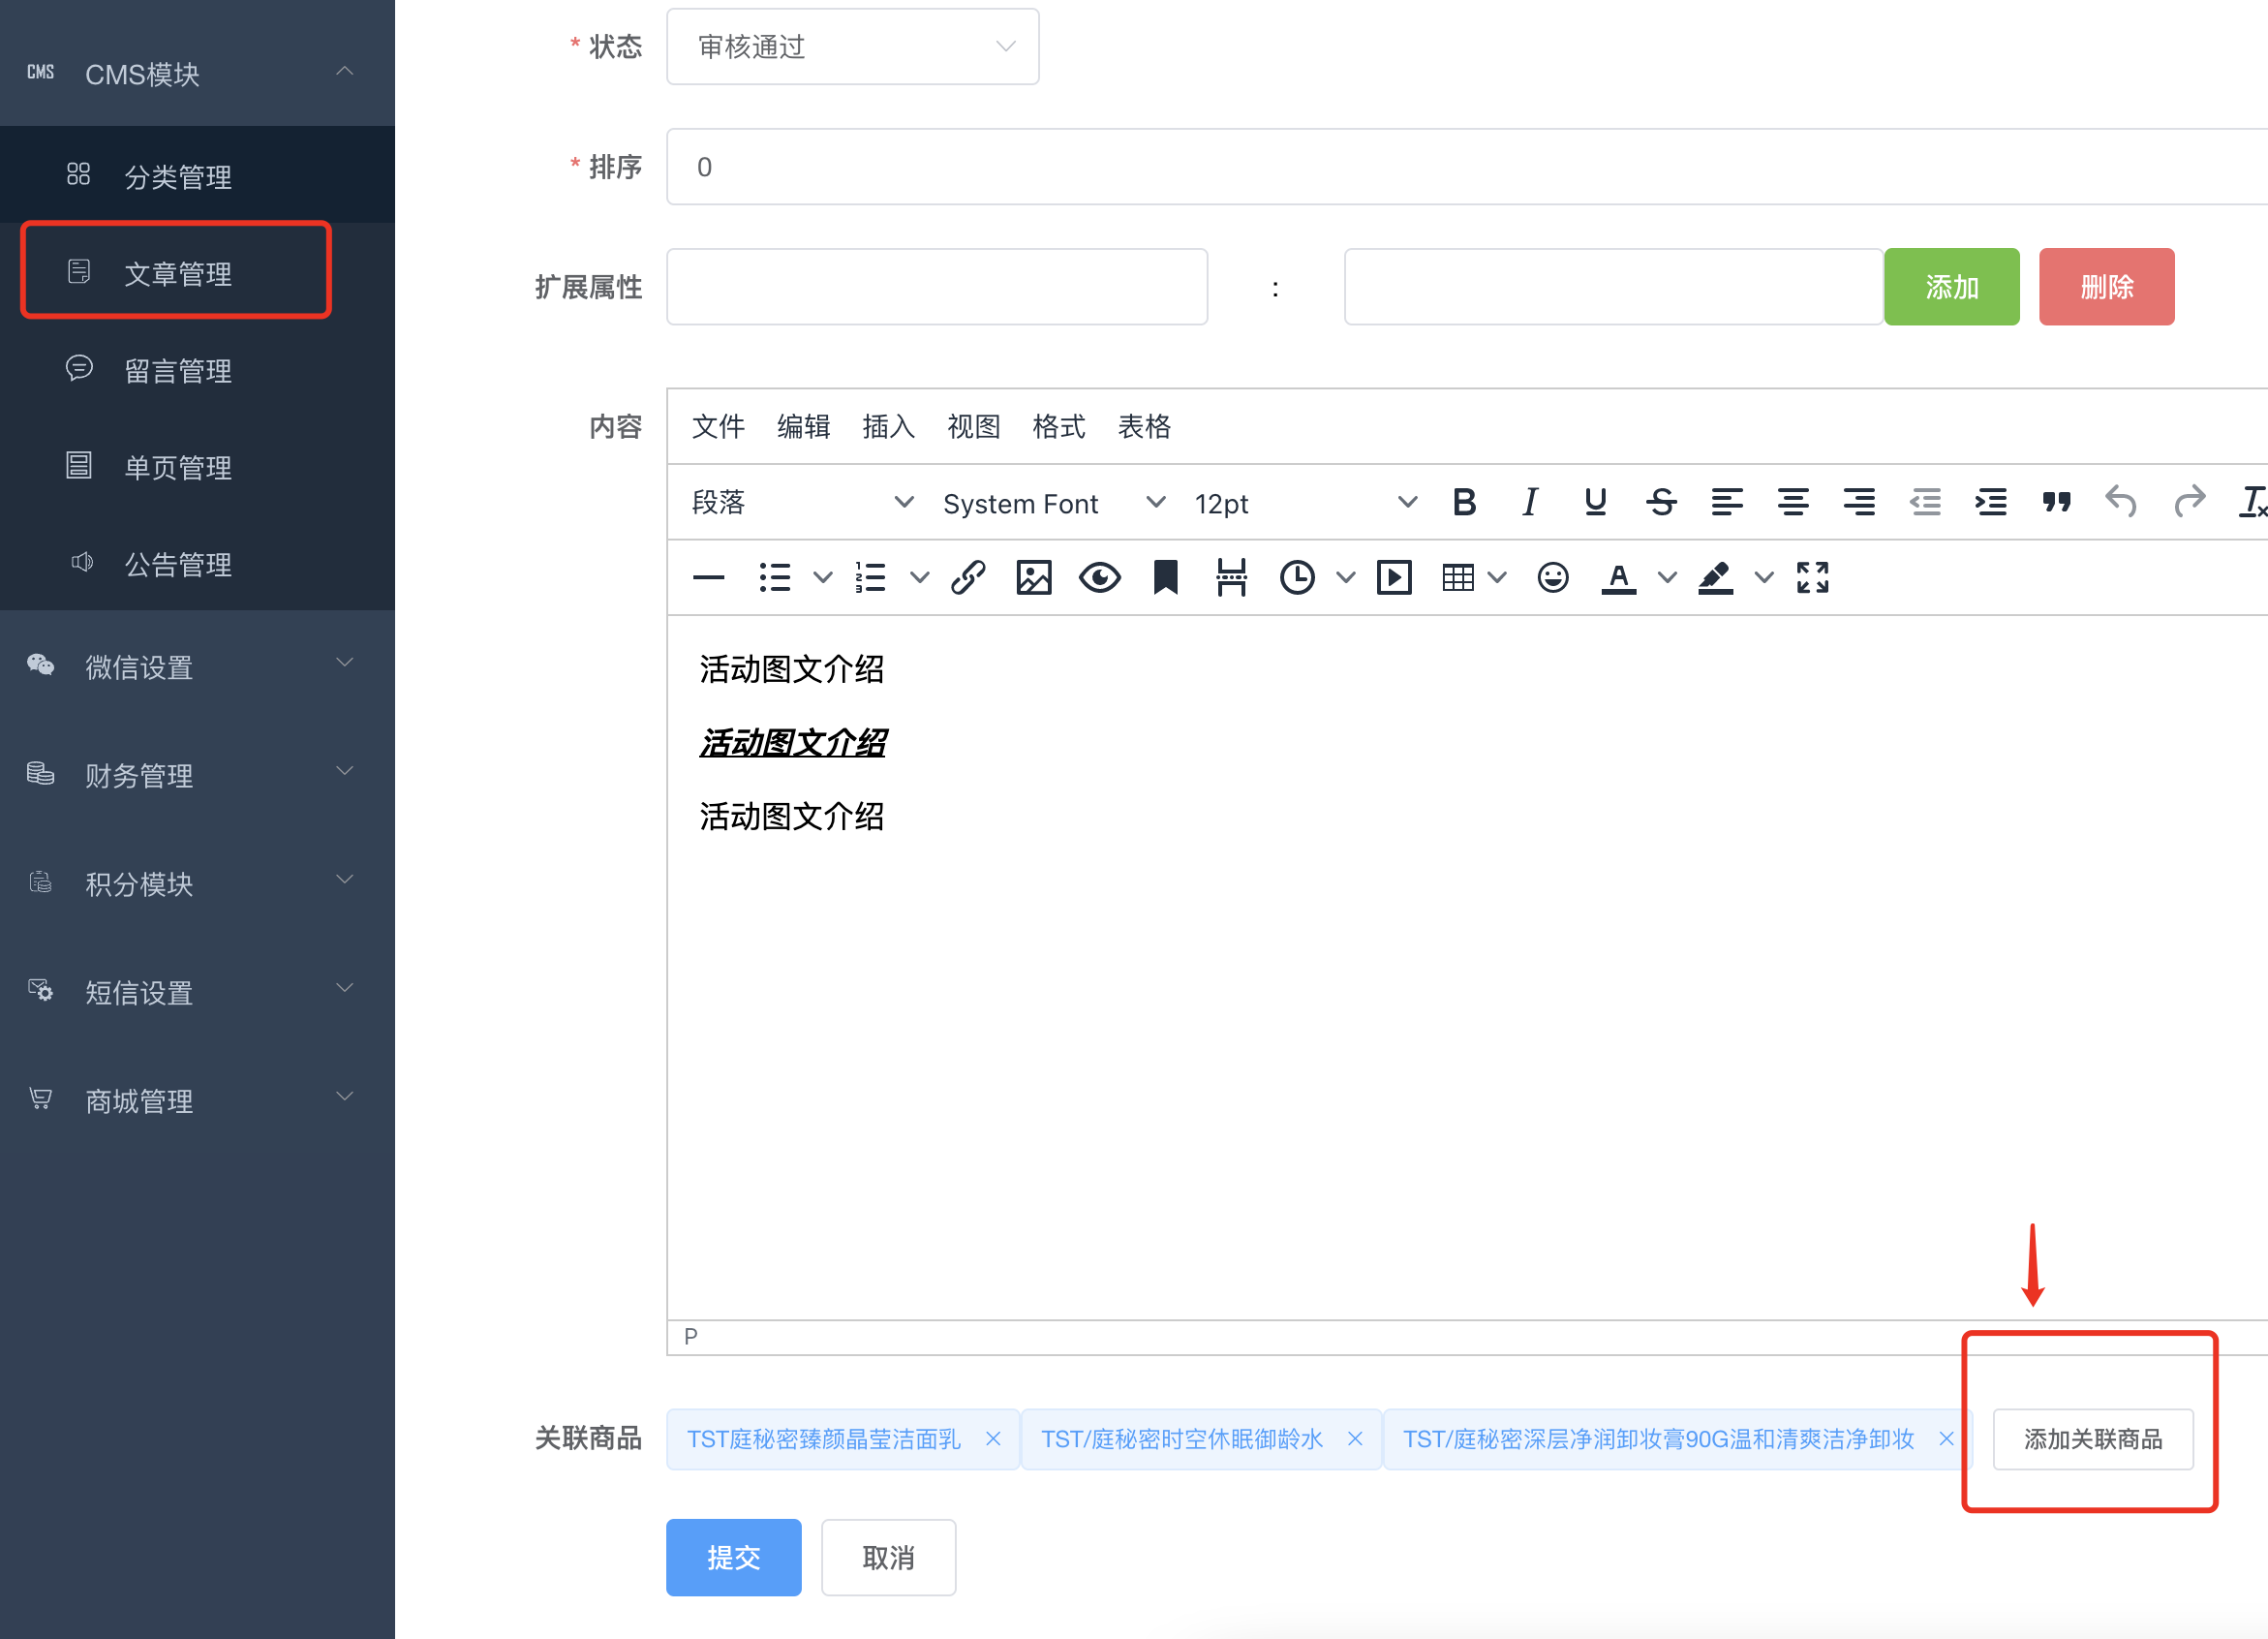Click the blockquote icon
The height and width of the screenshot is (1639, 2268).
[x=2056, y=502]
